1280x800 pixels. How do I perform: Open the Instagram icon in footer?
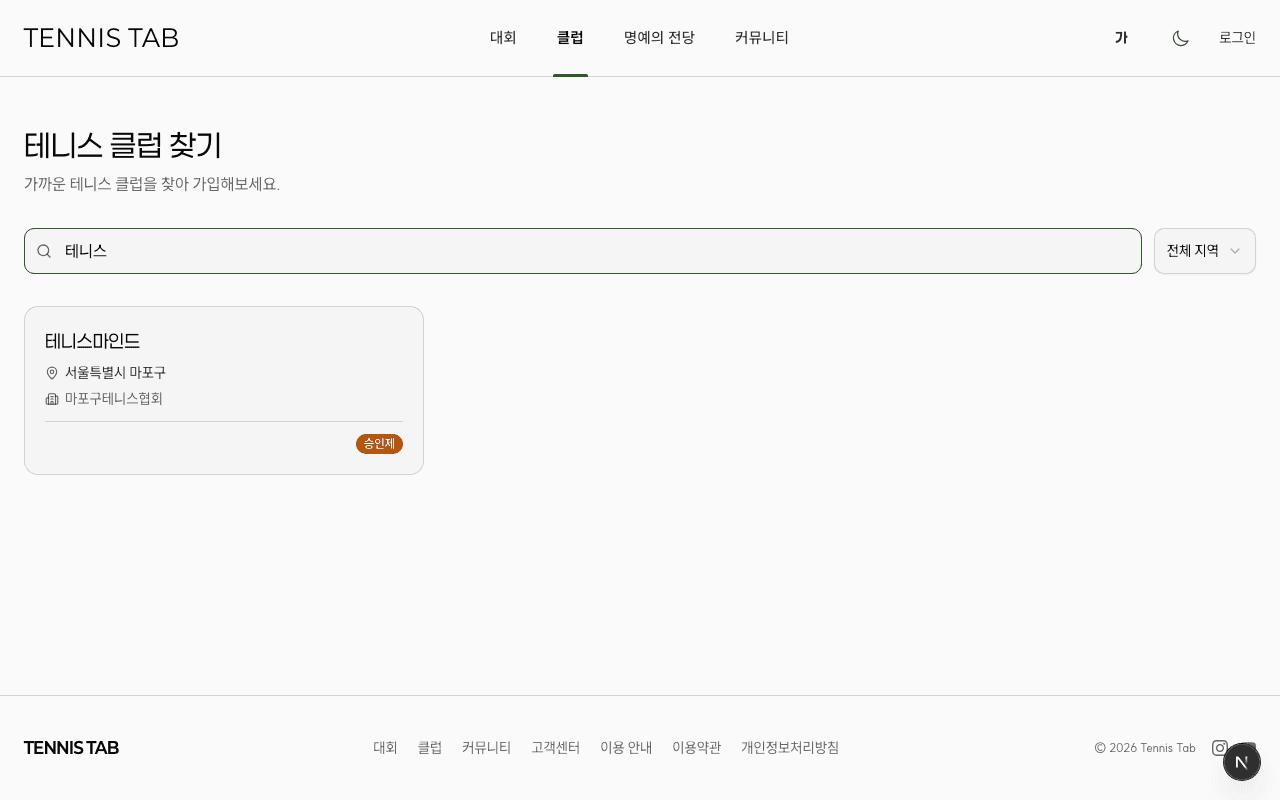click(x=1219, y=747)
